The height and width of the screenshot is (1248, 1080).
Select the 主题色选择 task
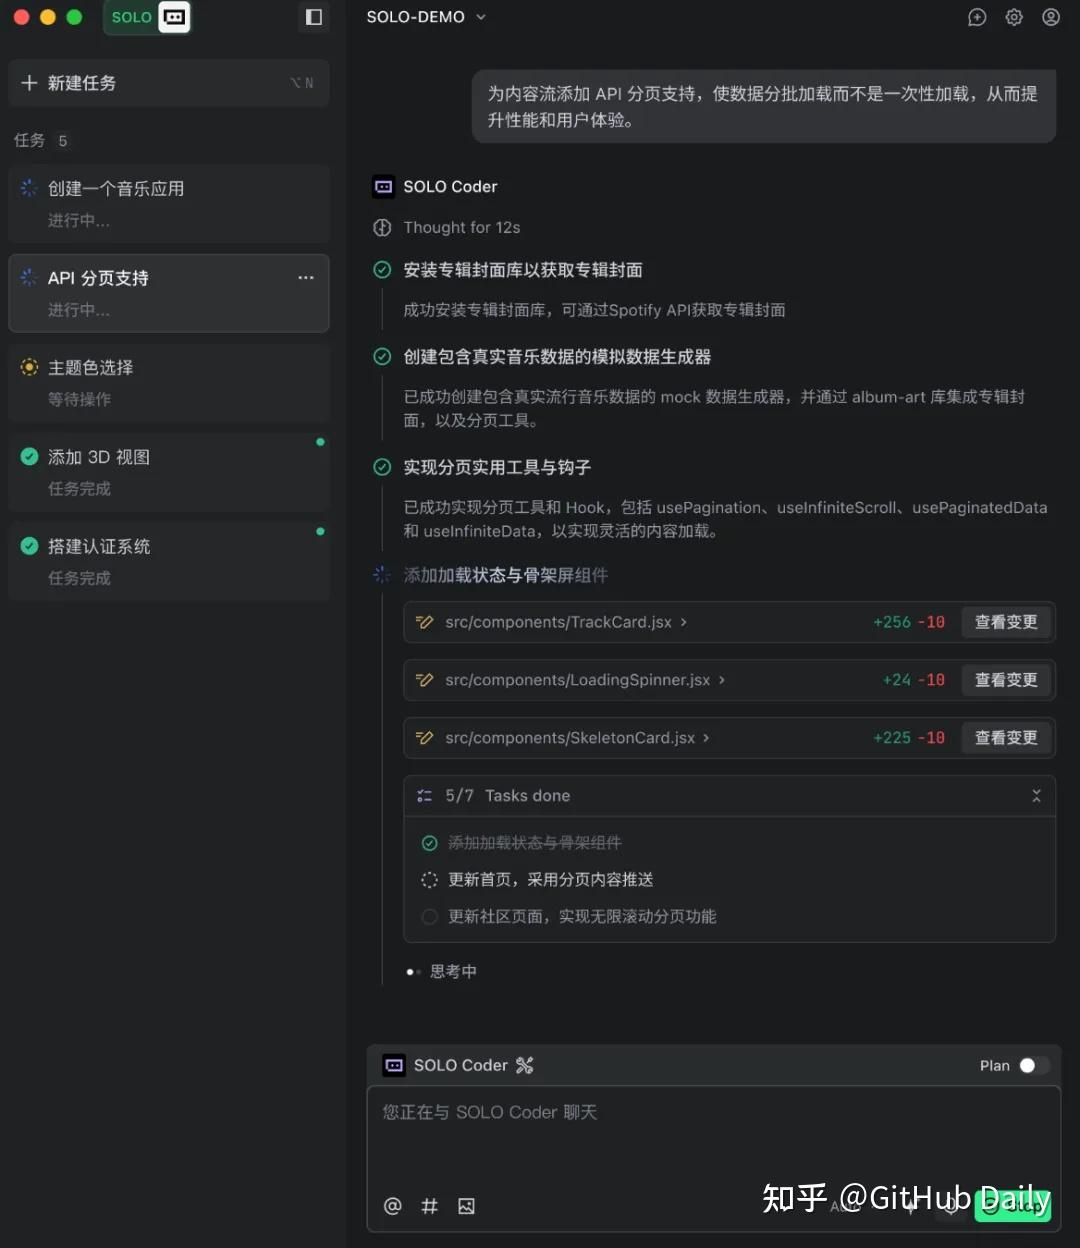[168, 382]
